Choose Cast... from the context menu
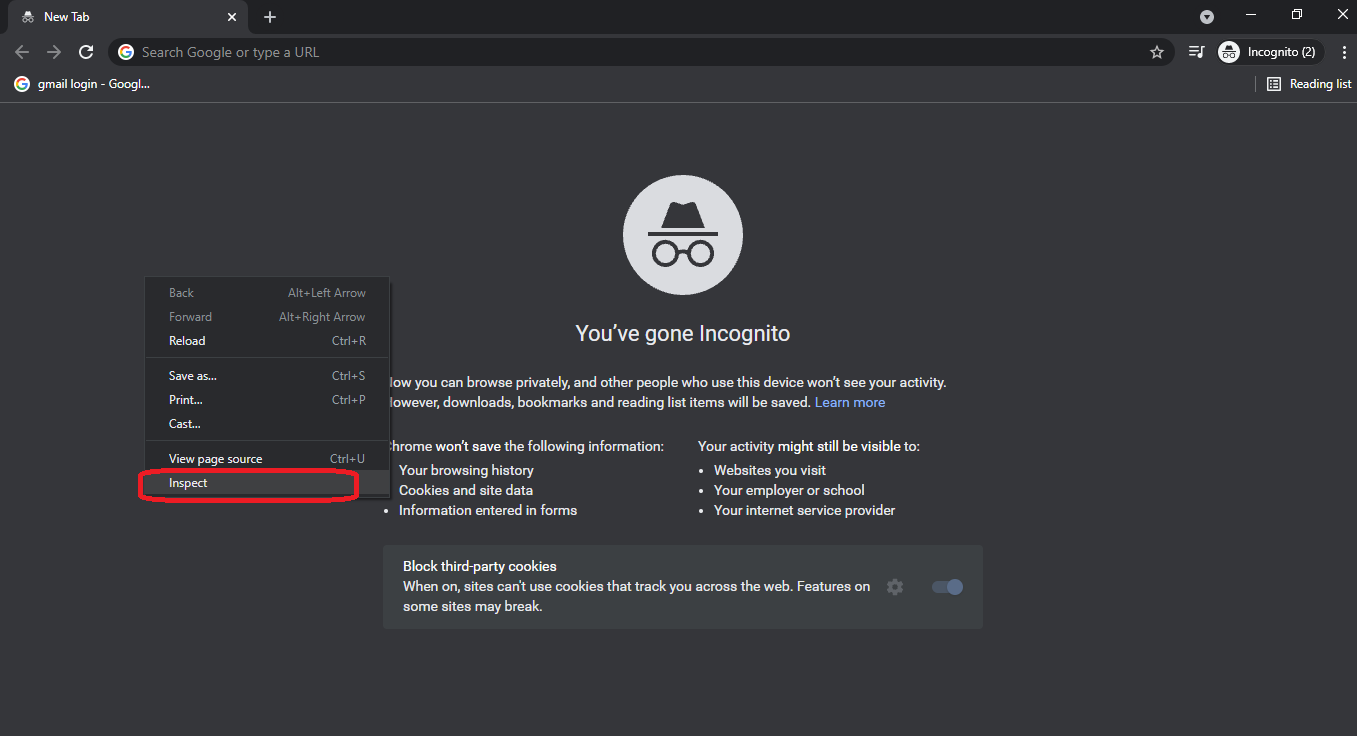Viewport: 1357px width, 736px height. (267, 424)
